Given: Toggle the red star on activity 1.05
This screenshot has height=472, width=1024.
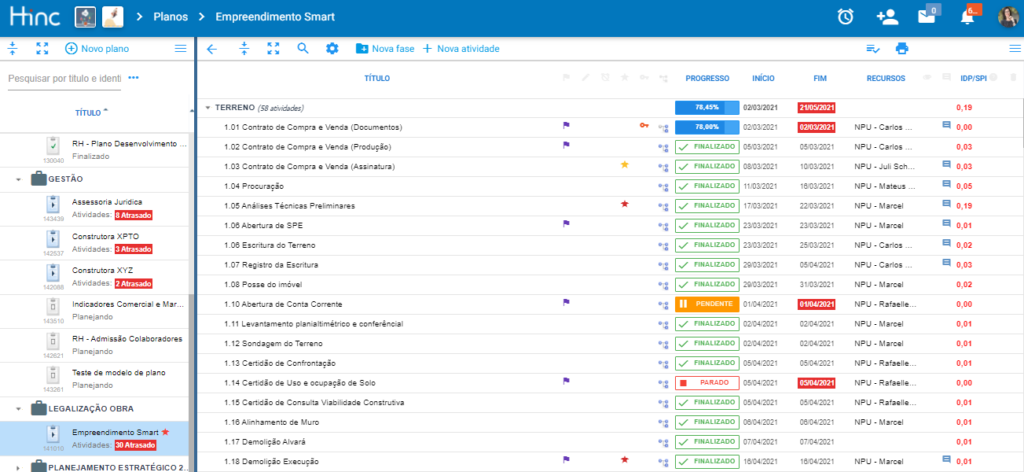Looking at the screenshot, I should 625,204.
